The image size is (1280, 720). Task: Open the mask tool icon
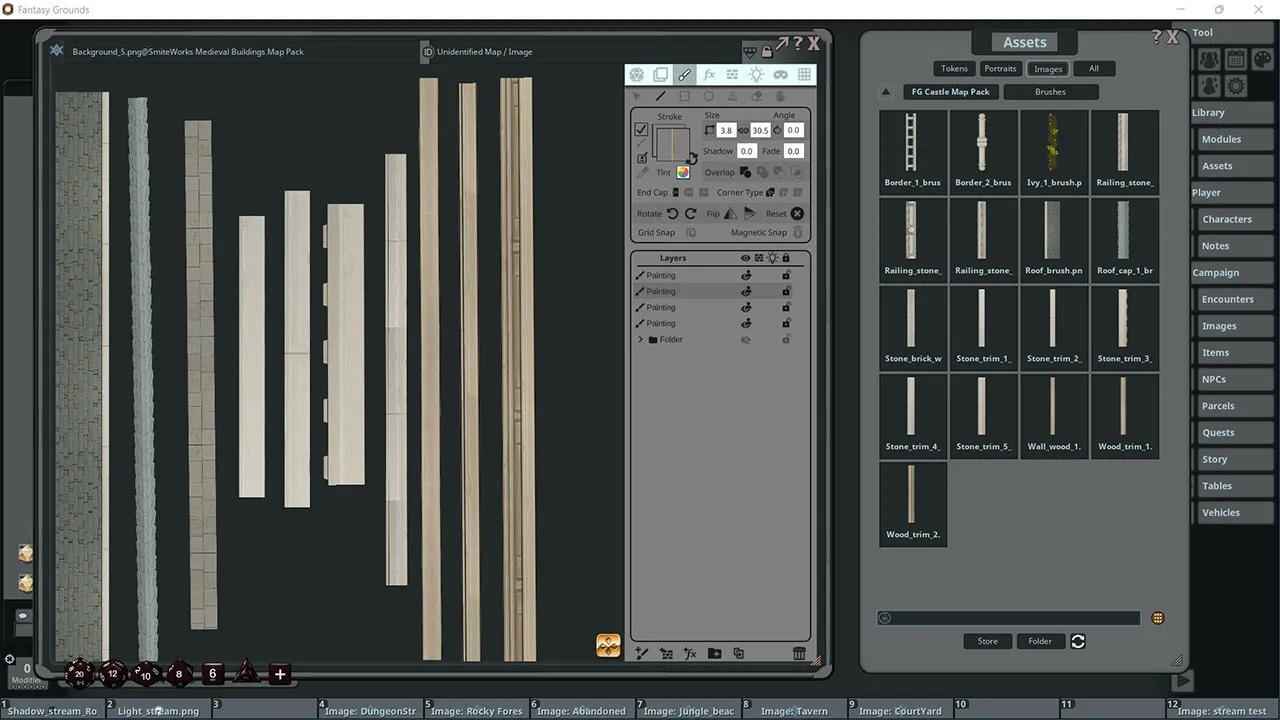(780, 75)
